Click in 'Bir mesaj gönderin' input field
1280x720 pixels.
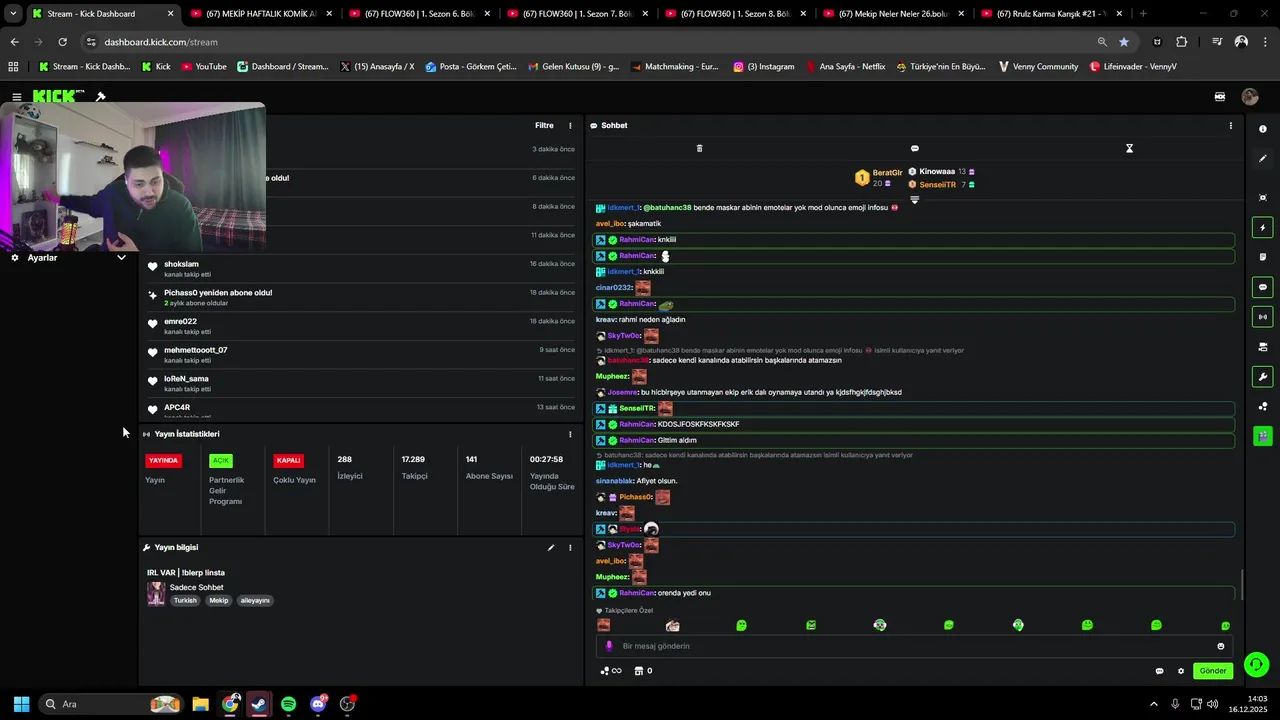pos(915,646)
